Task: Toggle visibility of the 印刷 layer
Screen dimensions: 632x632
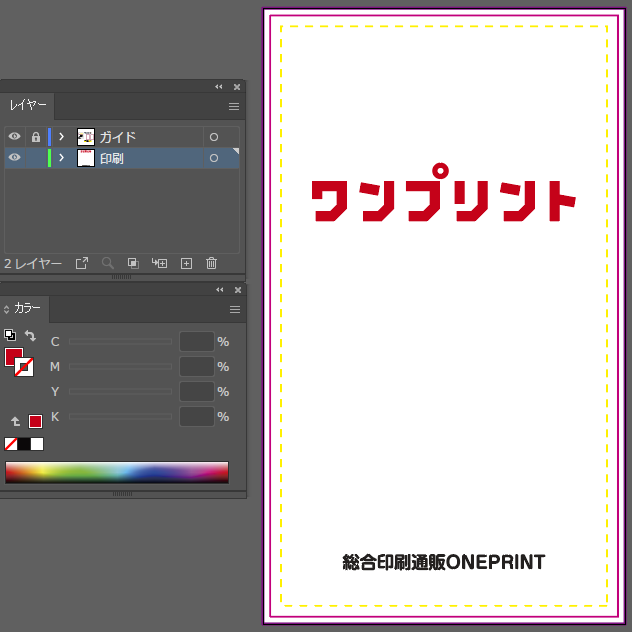Action: [14, 158]
